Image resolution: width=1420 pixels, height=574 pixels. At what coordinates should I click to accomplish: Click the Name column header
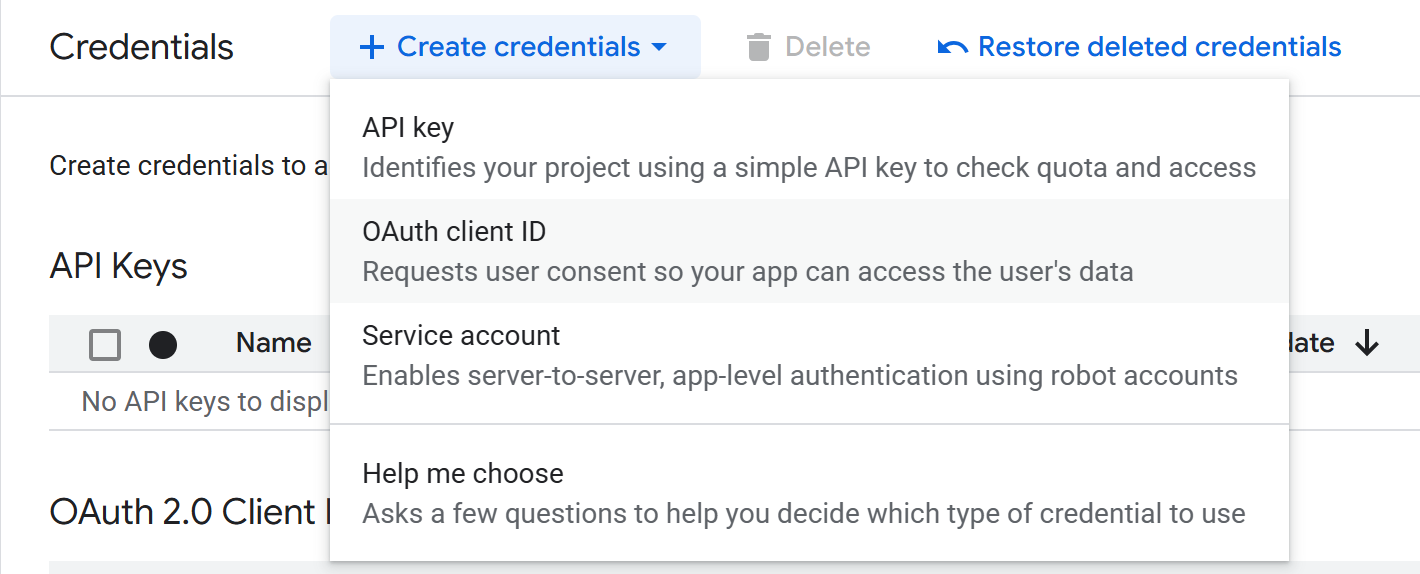[273, 344]
